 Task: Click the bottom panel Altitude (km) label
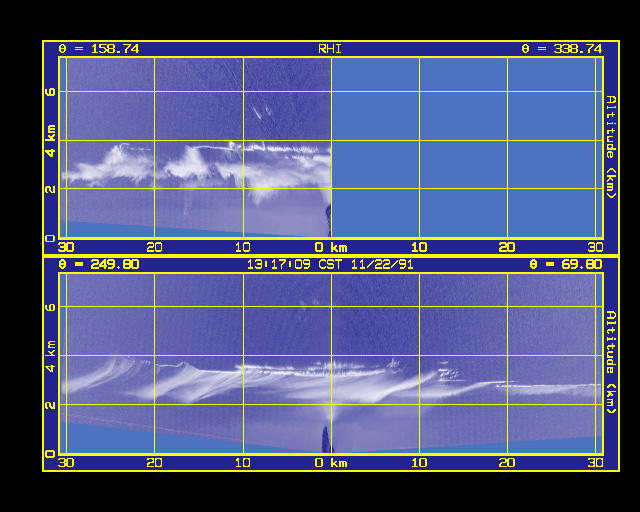[610, 362]
